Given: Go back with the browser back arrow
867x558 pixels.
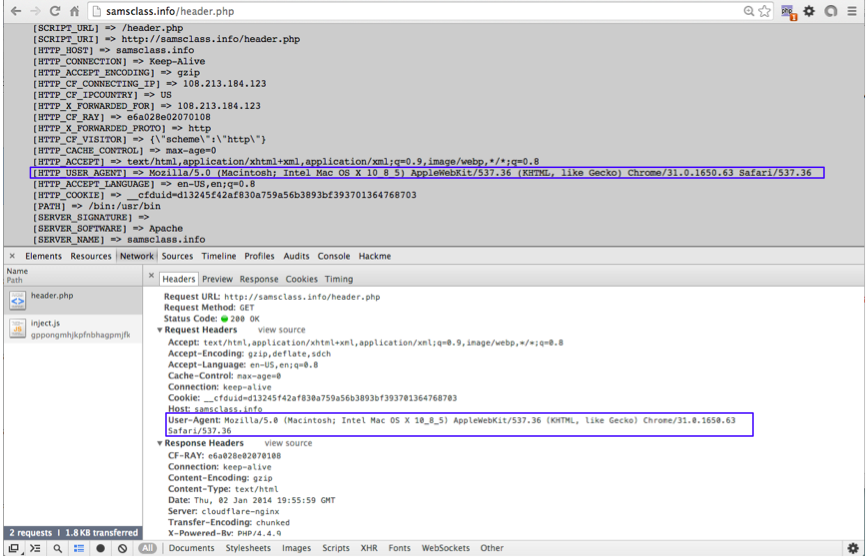Looking at the screenshot, I should (x=16, y=11).
